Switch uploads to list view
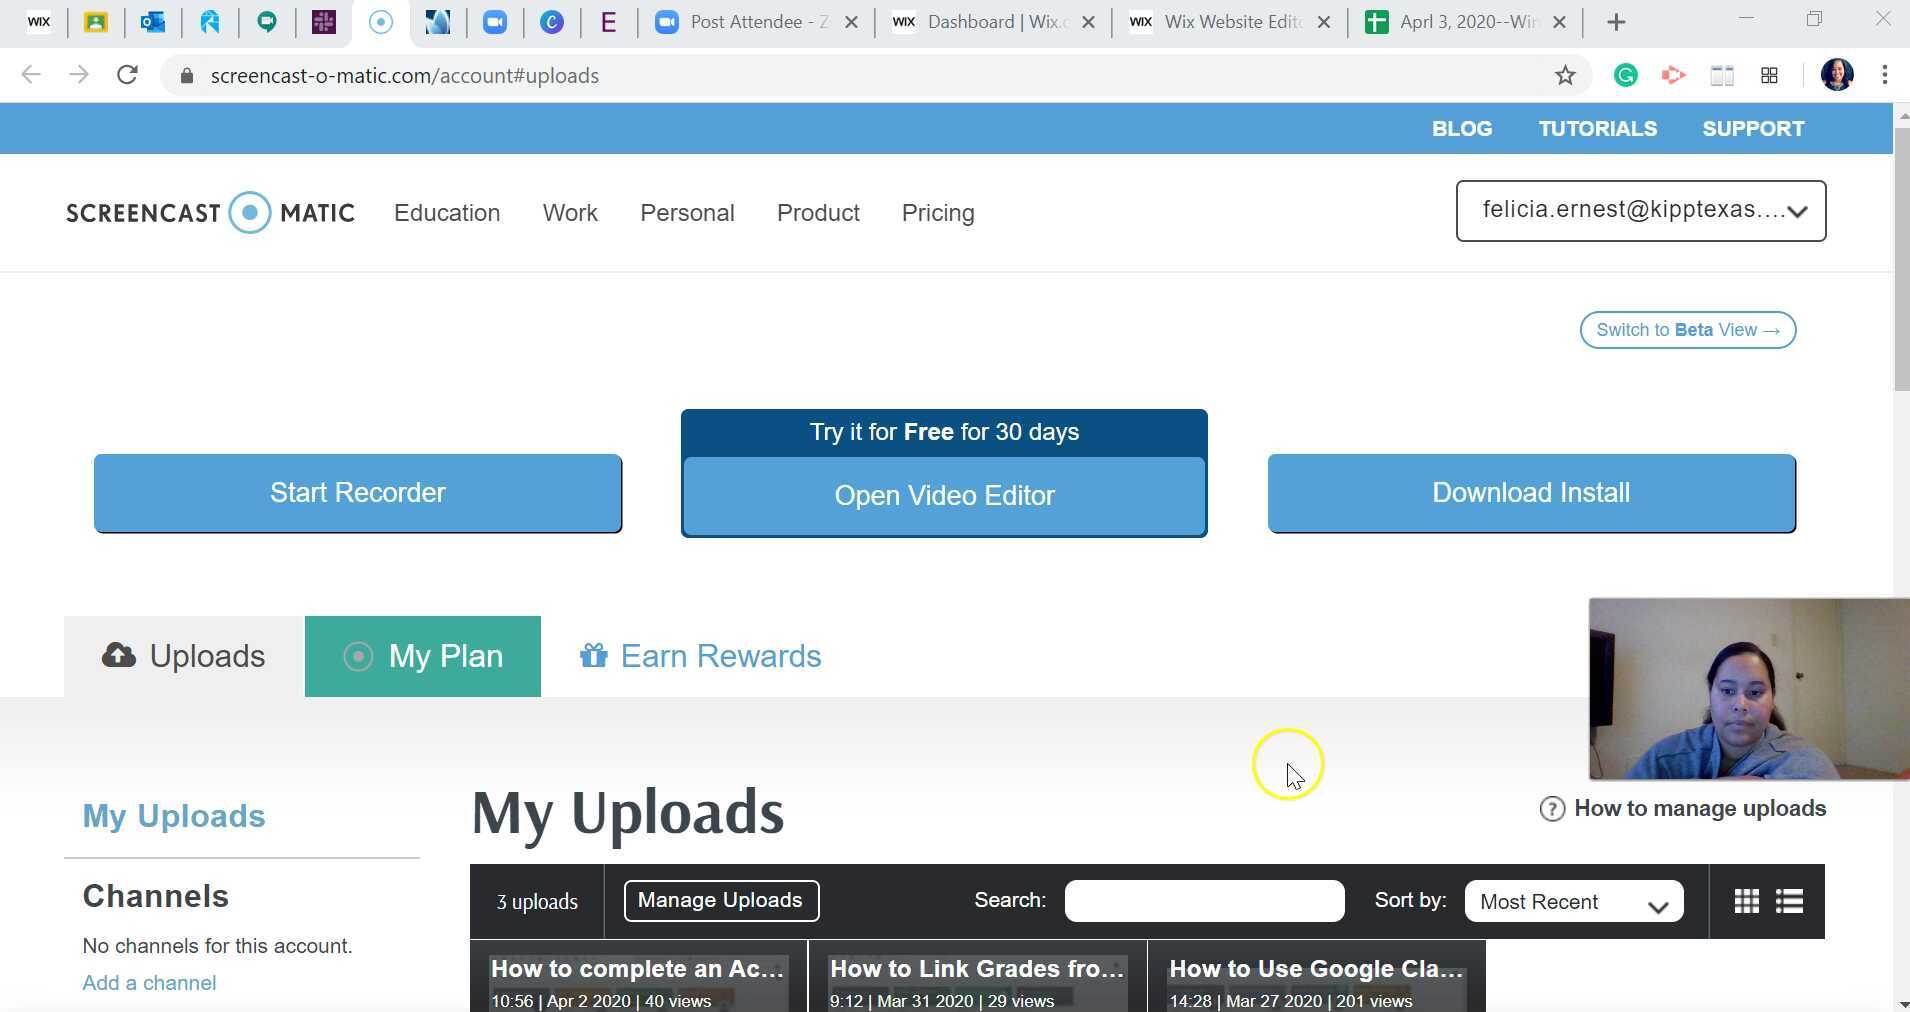 pos(1790,900)
